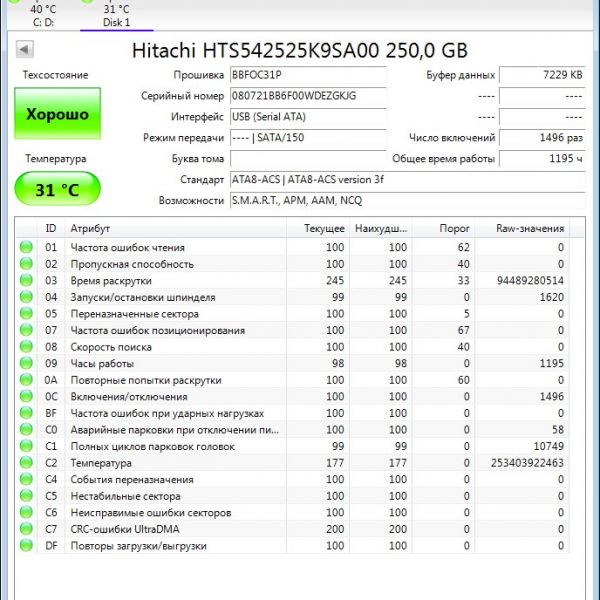Click status icon of attribute 0A
This screenshot has height=600, width=600.
coord(26,380)
